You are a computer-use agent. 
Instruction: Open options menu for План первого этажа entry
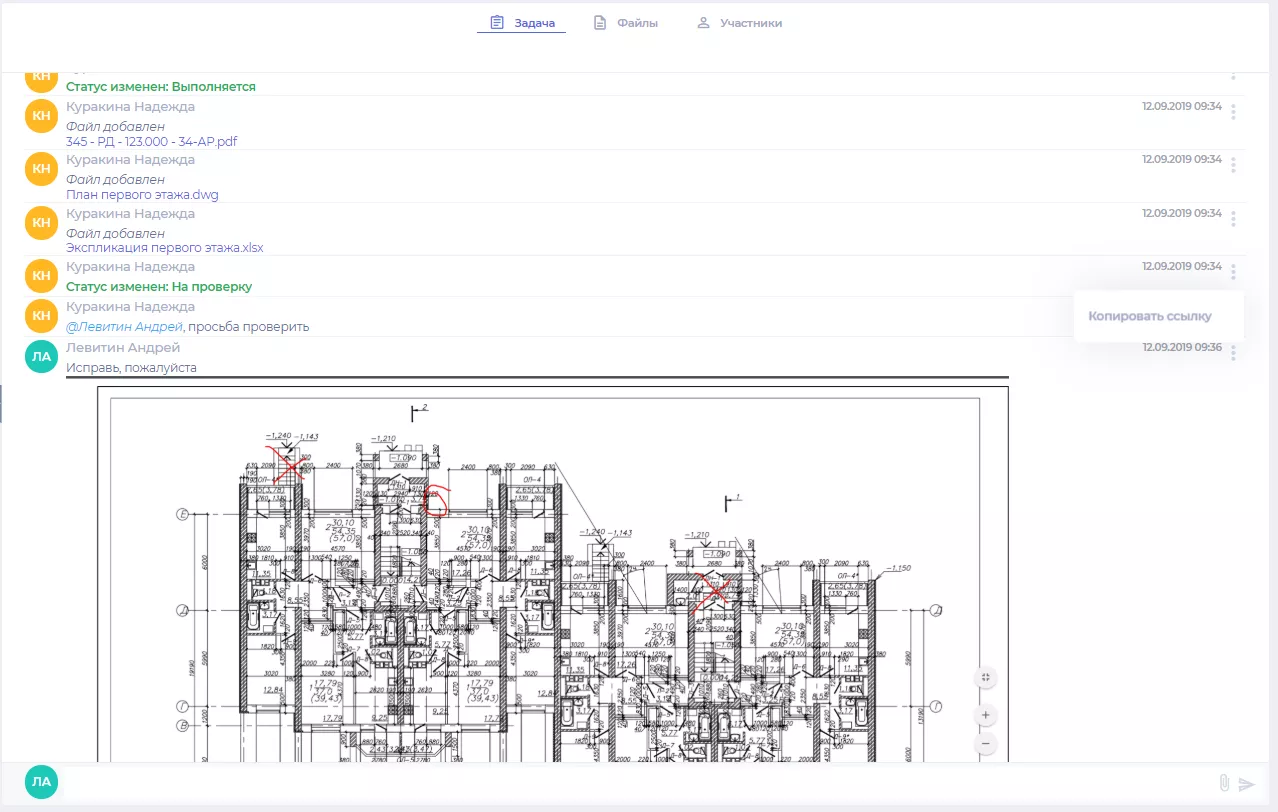(1233, 165)
